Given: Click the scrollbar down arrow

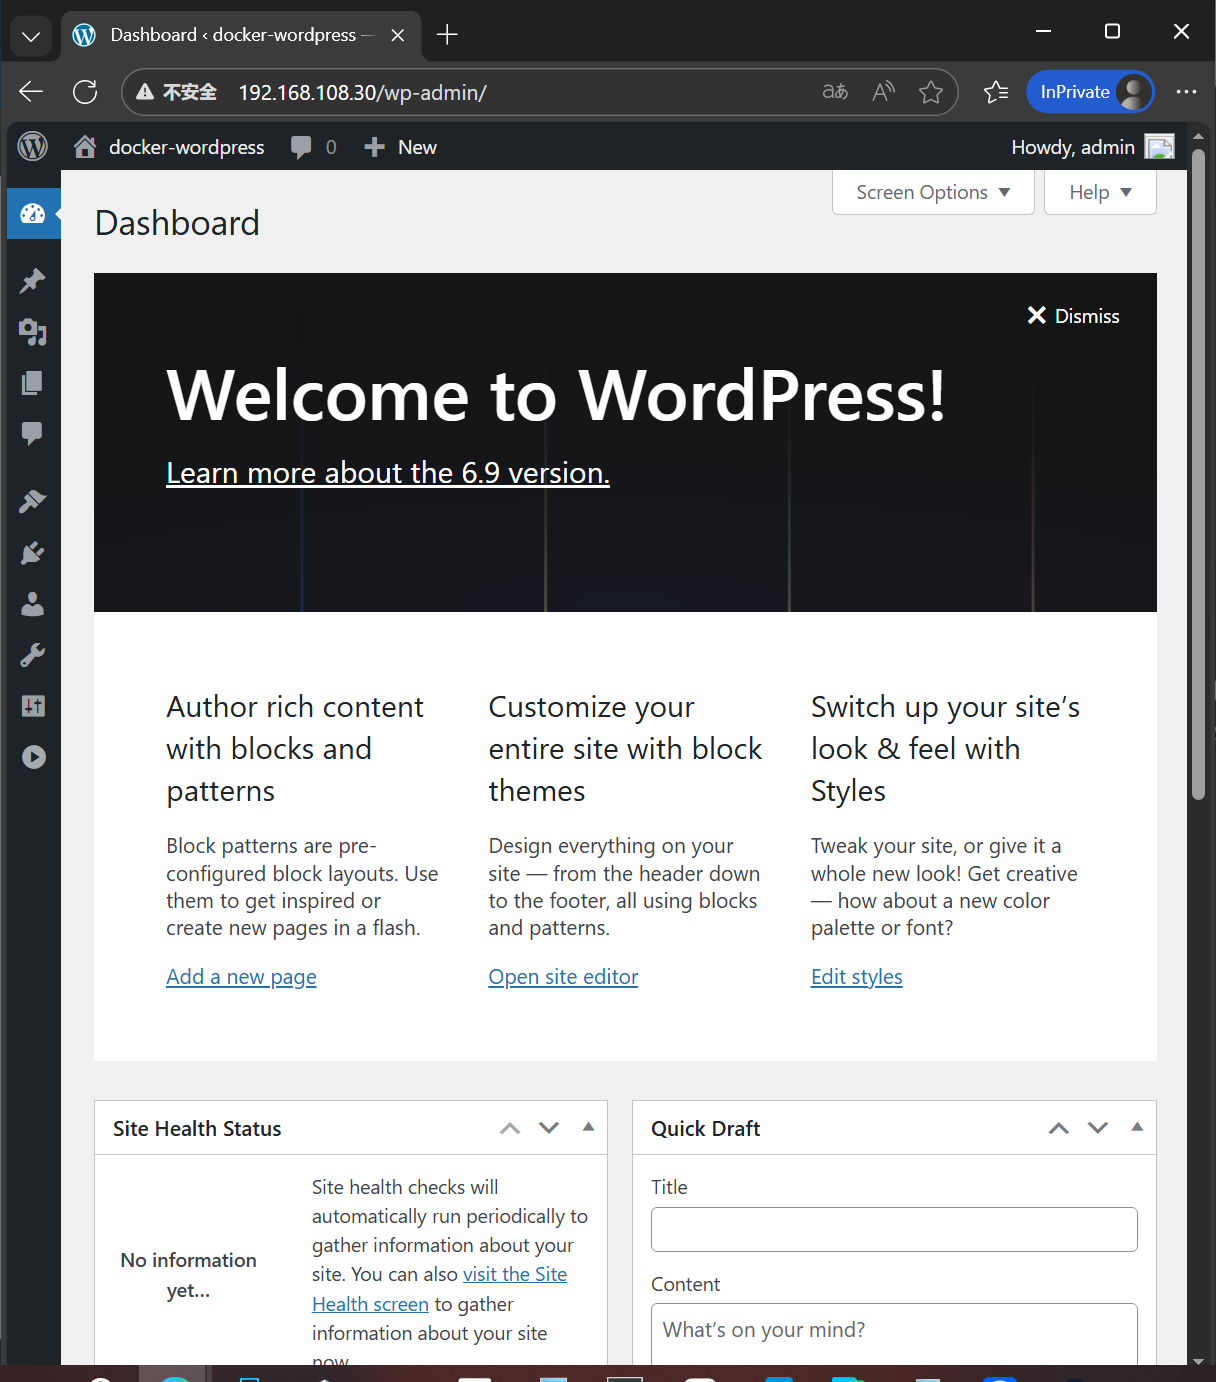Looking at the screenshot, I should 1199,1361.
